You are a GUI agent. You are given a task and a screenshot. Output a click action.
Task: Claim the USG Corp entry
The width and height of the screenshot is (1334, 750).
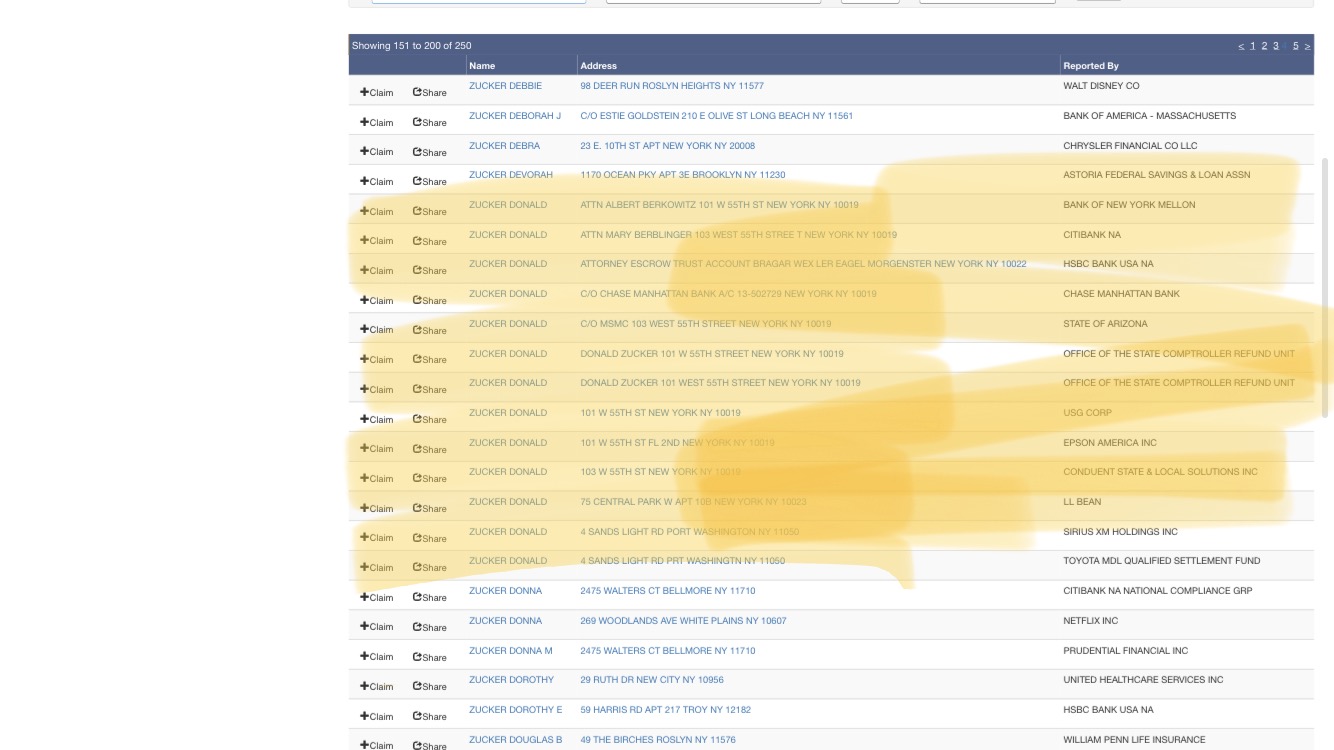[377, 419]
